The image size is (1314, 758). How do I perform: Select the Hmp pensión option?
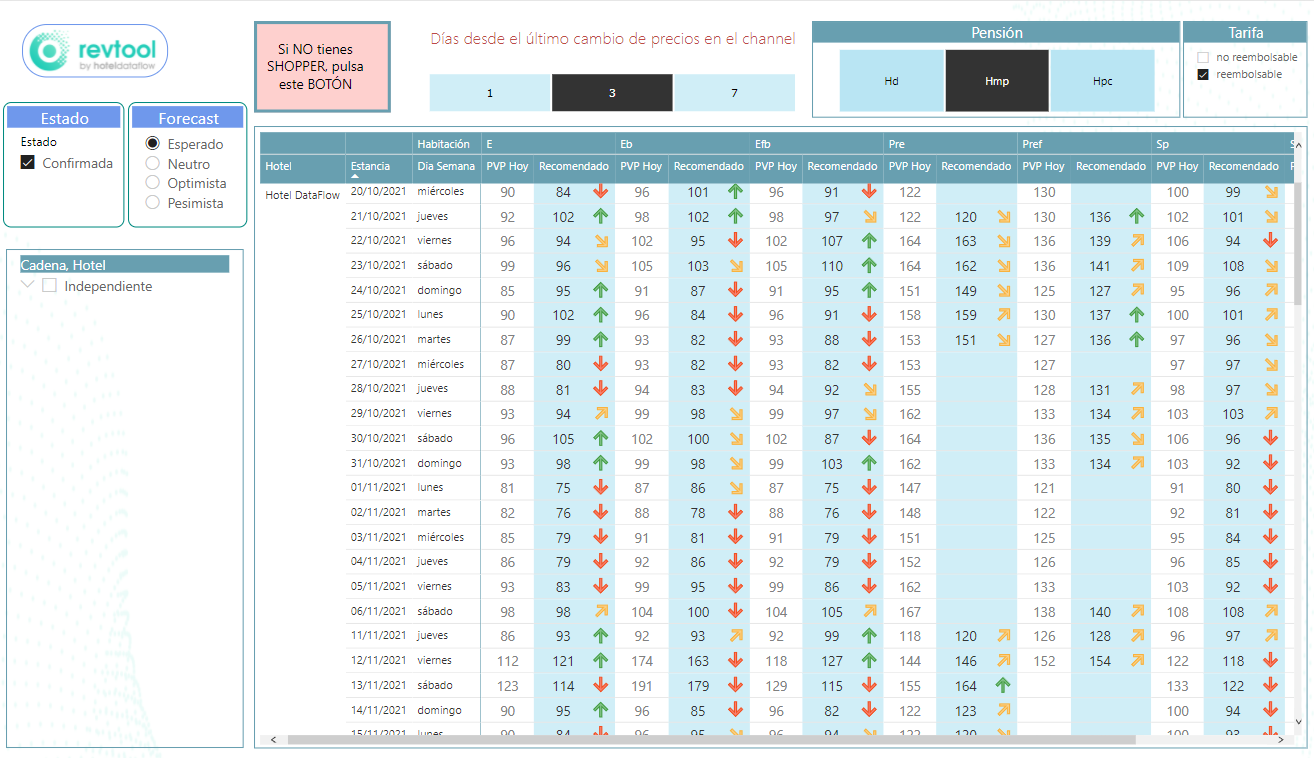click(x=997, y=81)
